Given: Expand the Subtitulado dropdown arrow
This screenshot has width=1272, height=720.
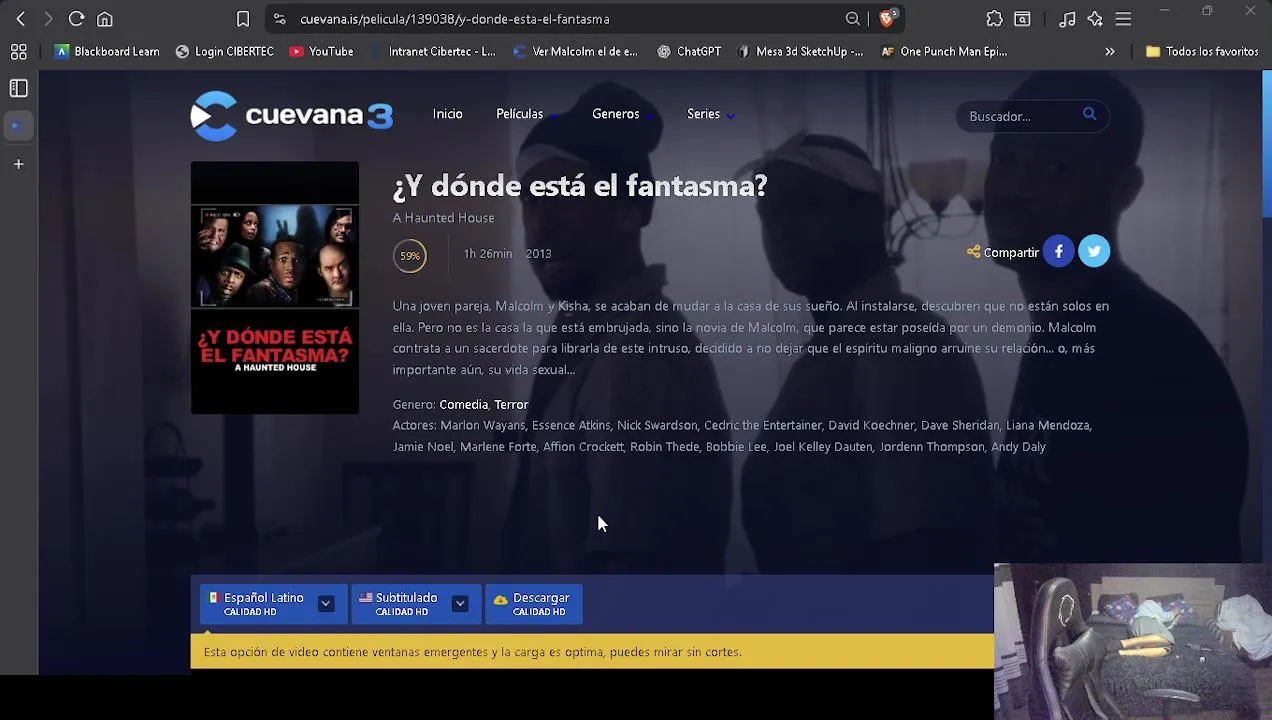Looking at the screenshot, I should (x=460, y=604).
